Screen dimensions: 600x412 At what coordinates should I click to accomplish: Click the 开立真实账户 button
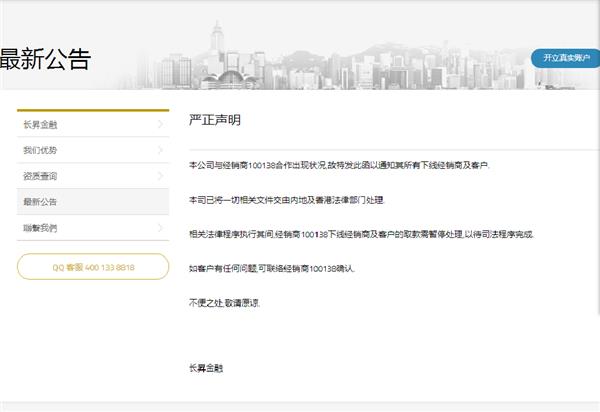566,58
